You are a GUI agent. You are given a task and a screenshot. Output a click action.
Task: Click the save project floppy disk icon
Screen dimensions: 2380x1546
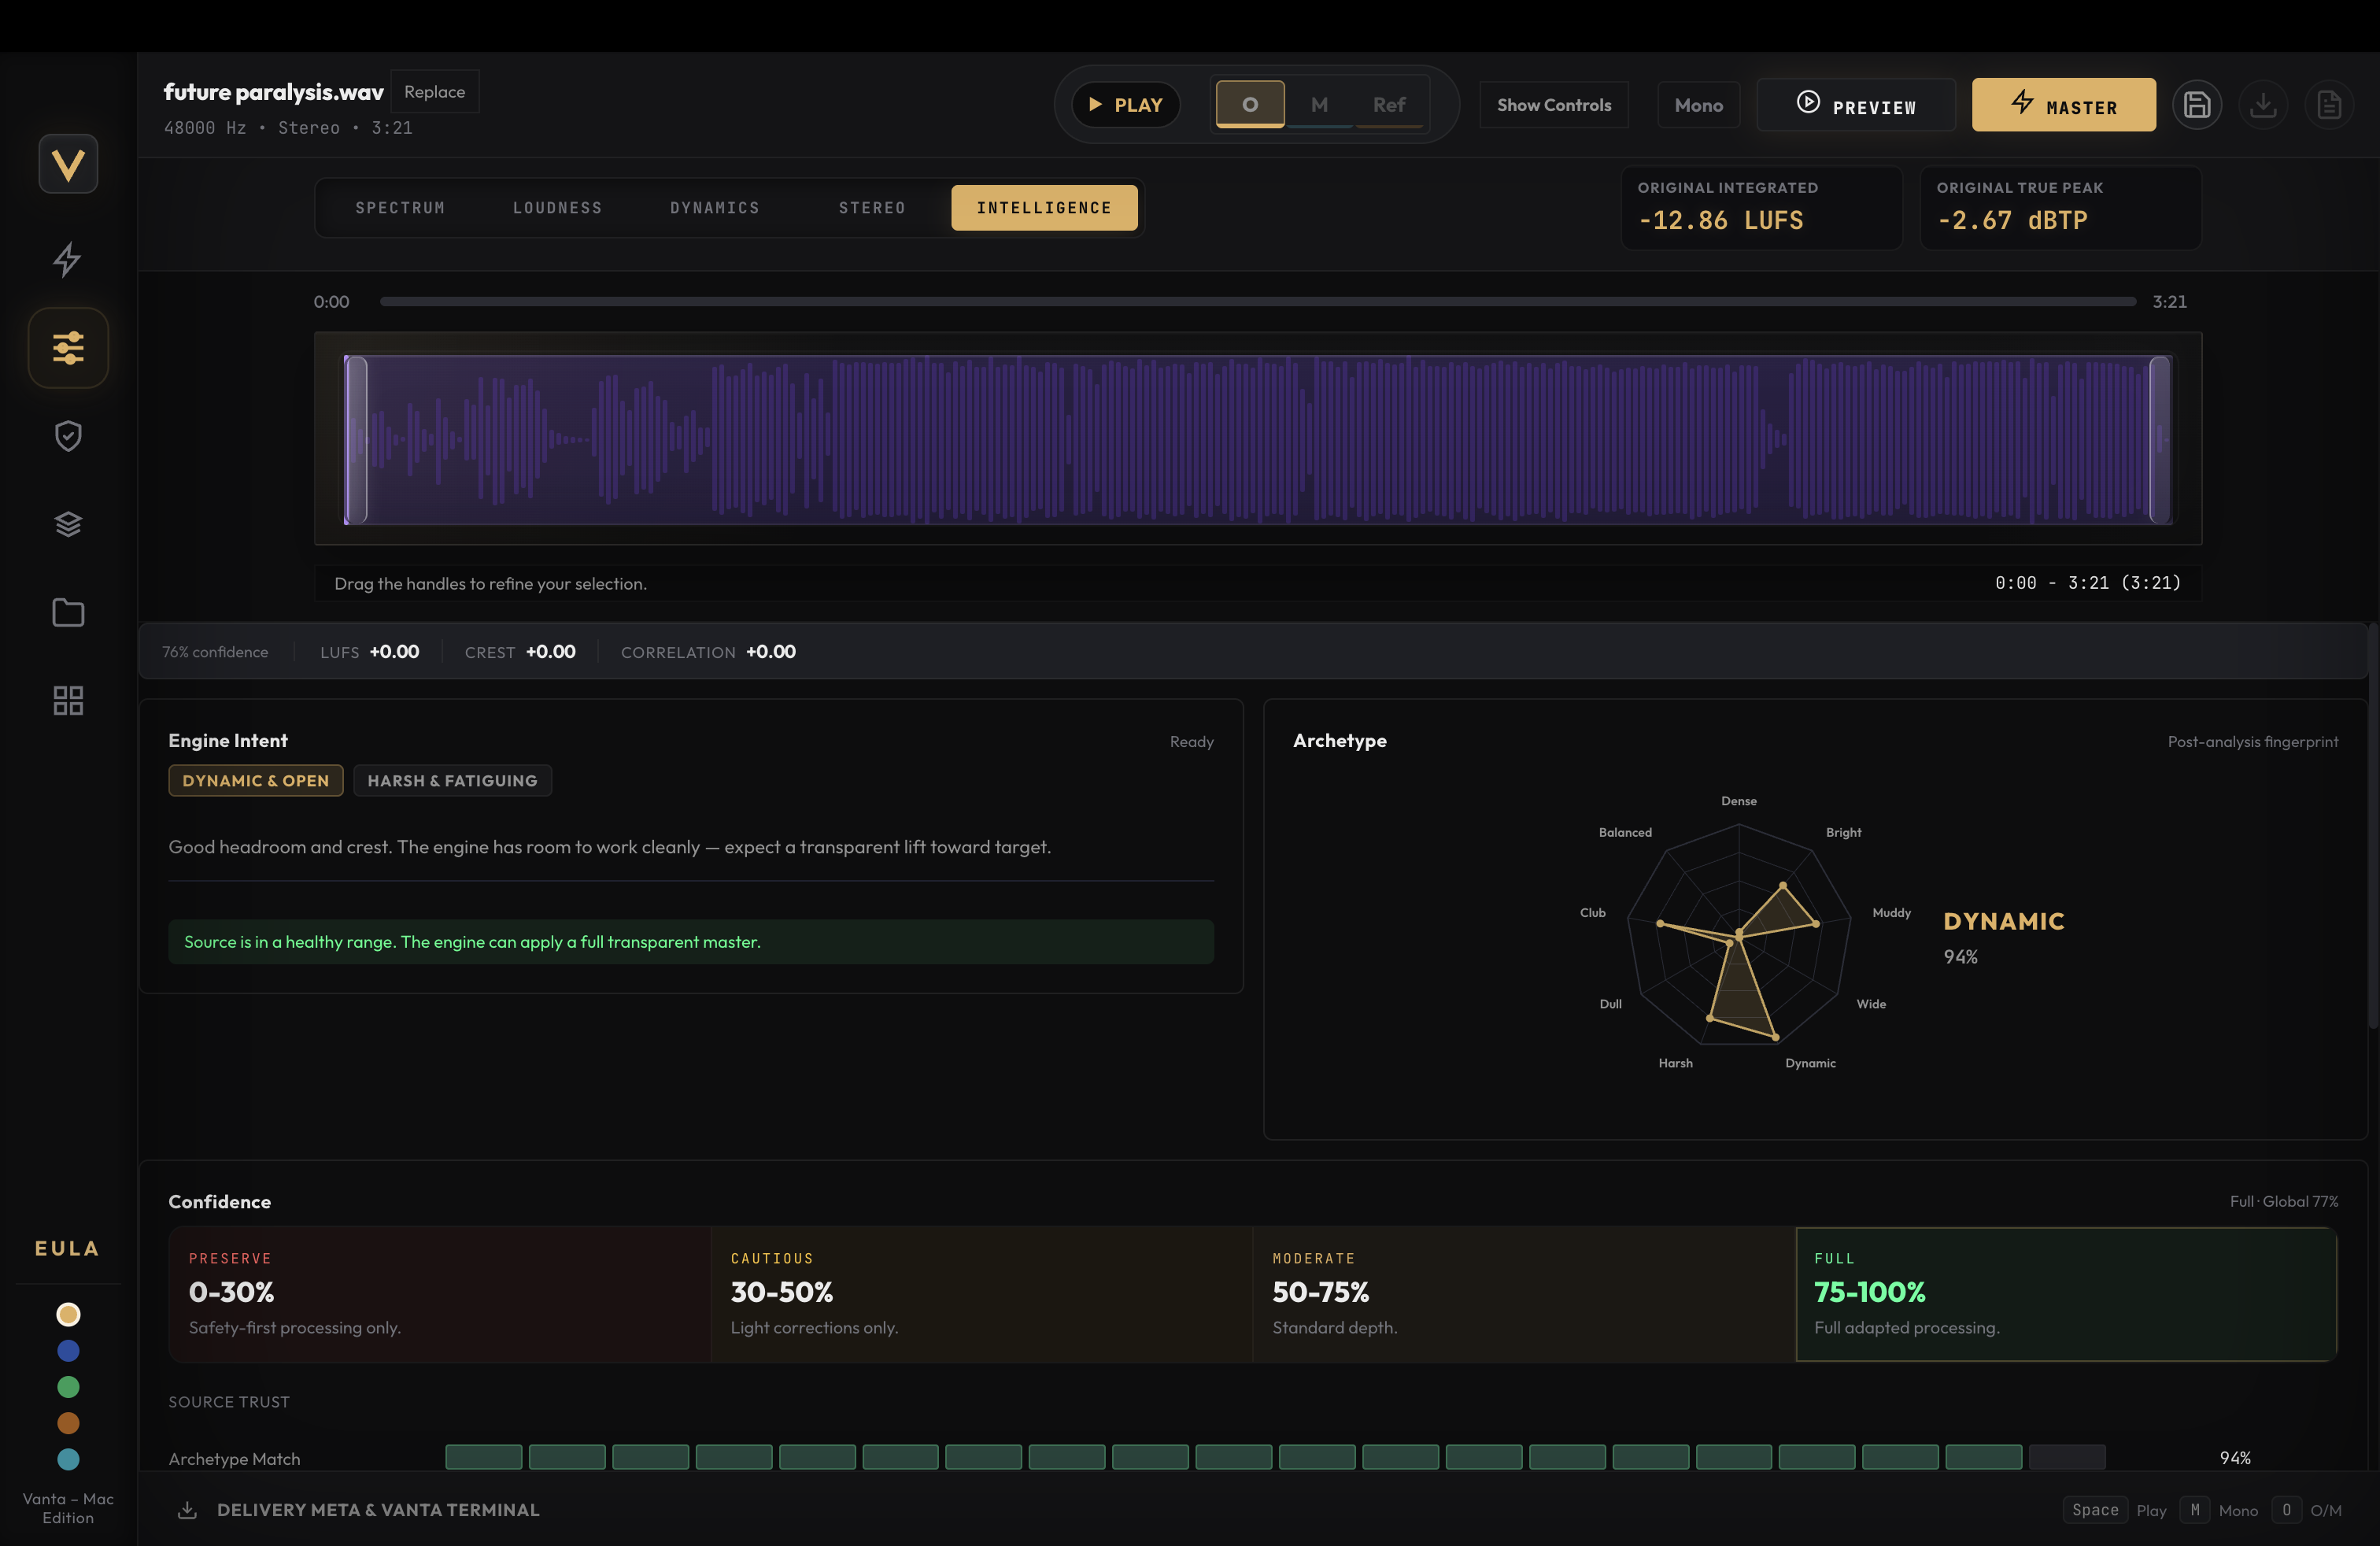coord(2197,104)
